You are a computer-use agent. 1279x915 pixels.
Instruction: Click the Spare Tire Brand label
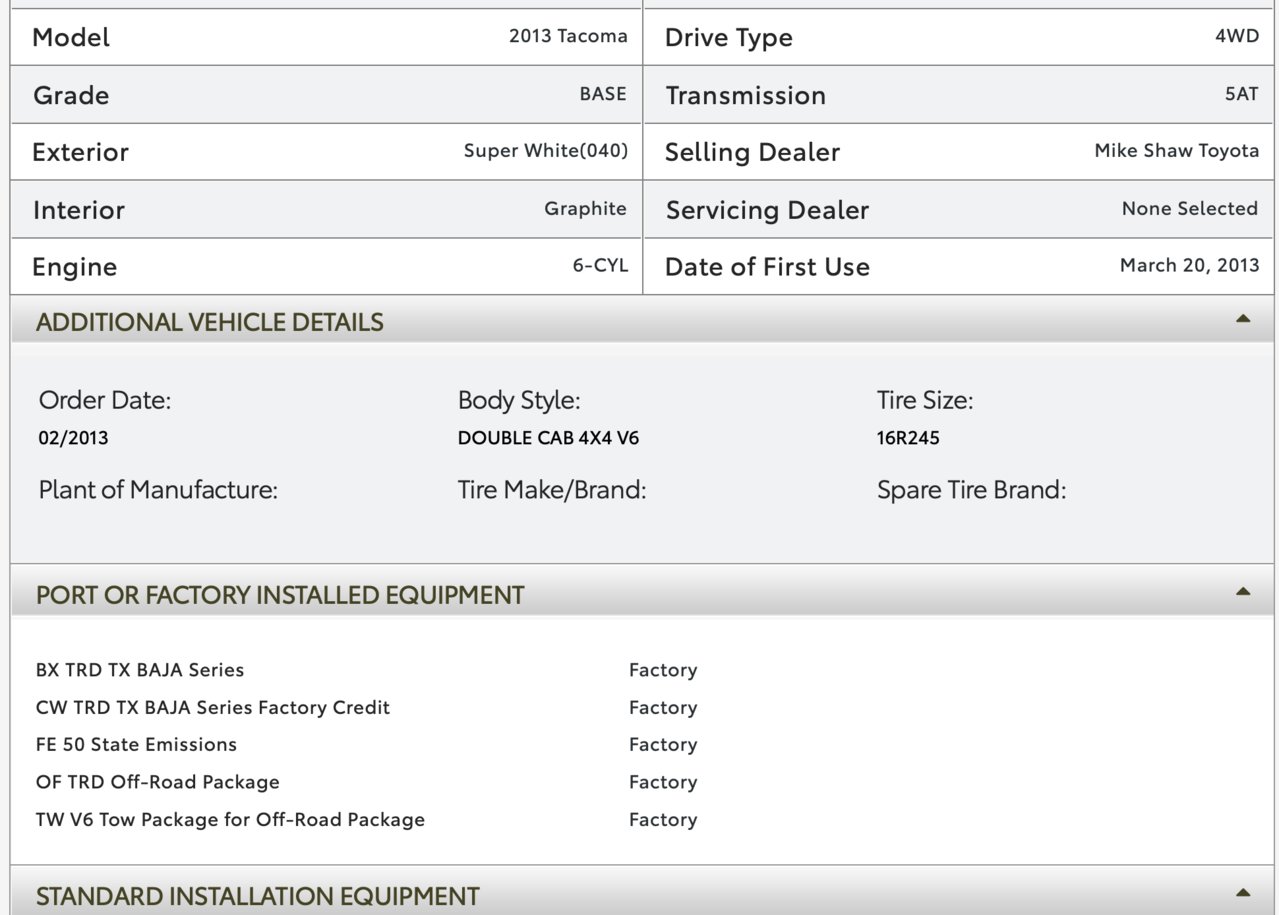pos(972,491)
